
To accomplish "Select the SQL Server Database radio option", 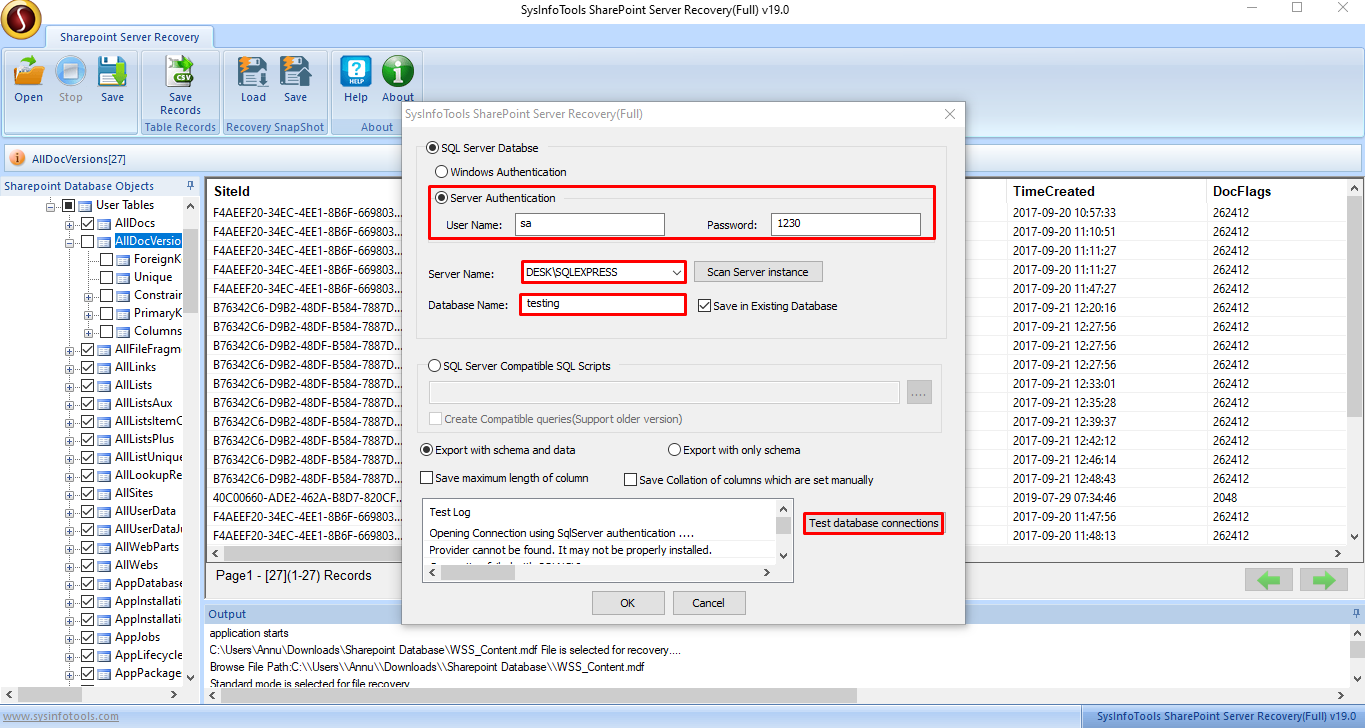I will tap(433, 148).
